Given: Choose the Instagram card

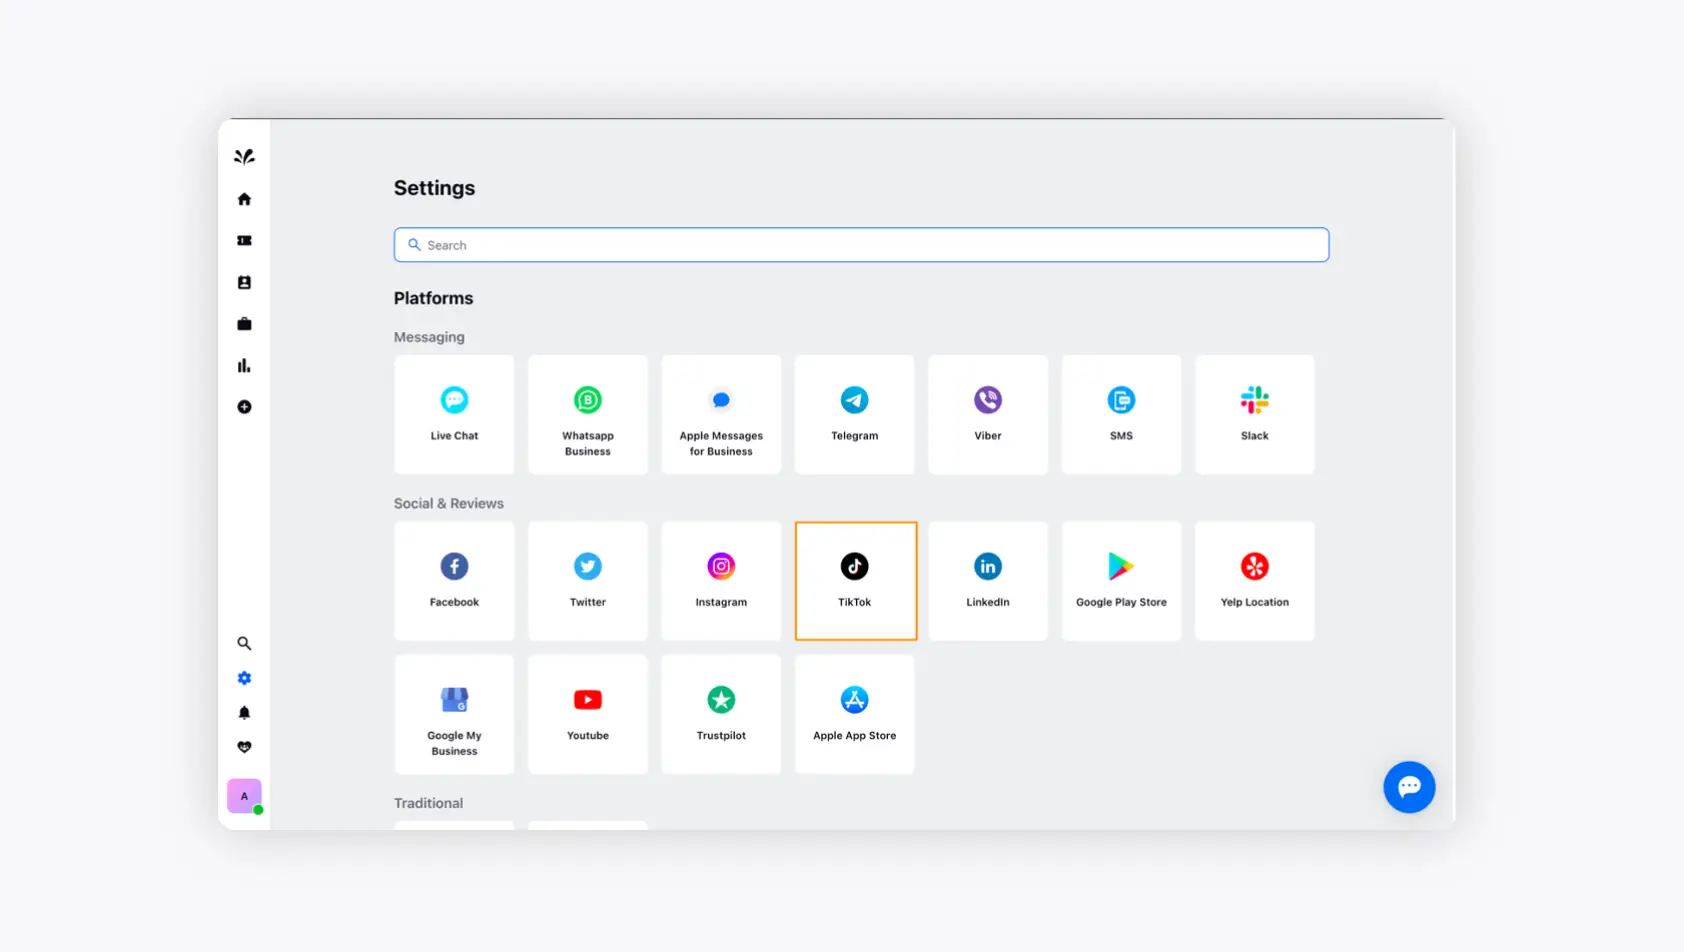Looking at the screenshot, I should click(721, 581).
